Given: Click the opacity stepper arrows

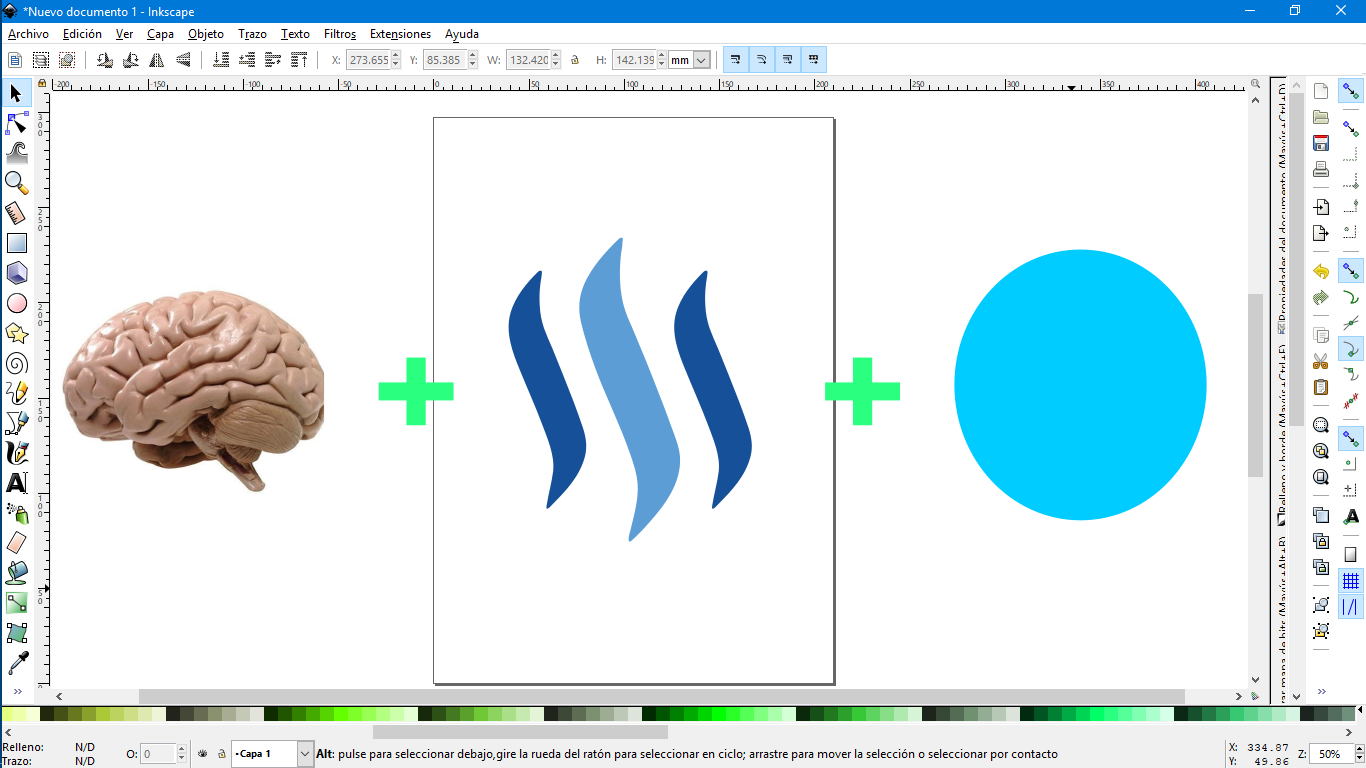Looking at the screenshot, I should (x=182, y=754).
